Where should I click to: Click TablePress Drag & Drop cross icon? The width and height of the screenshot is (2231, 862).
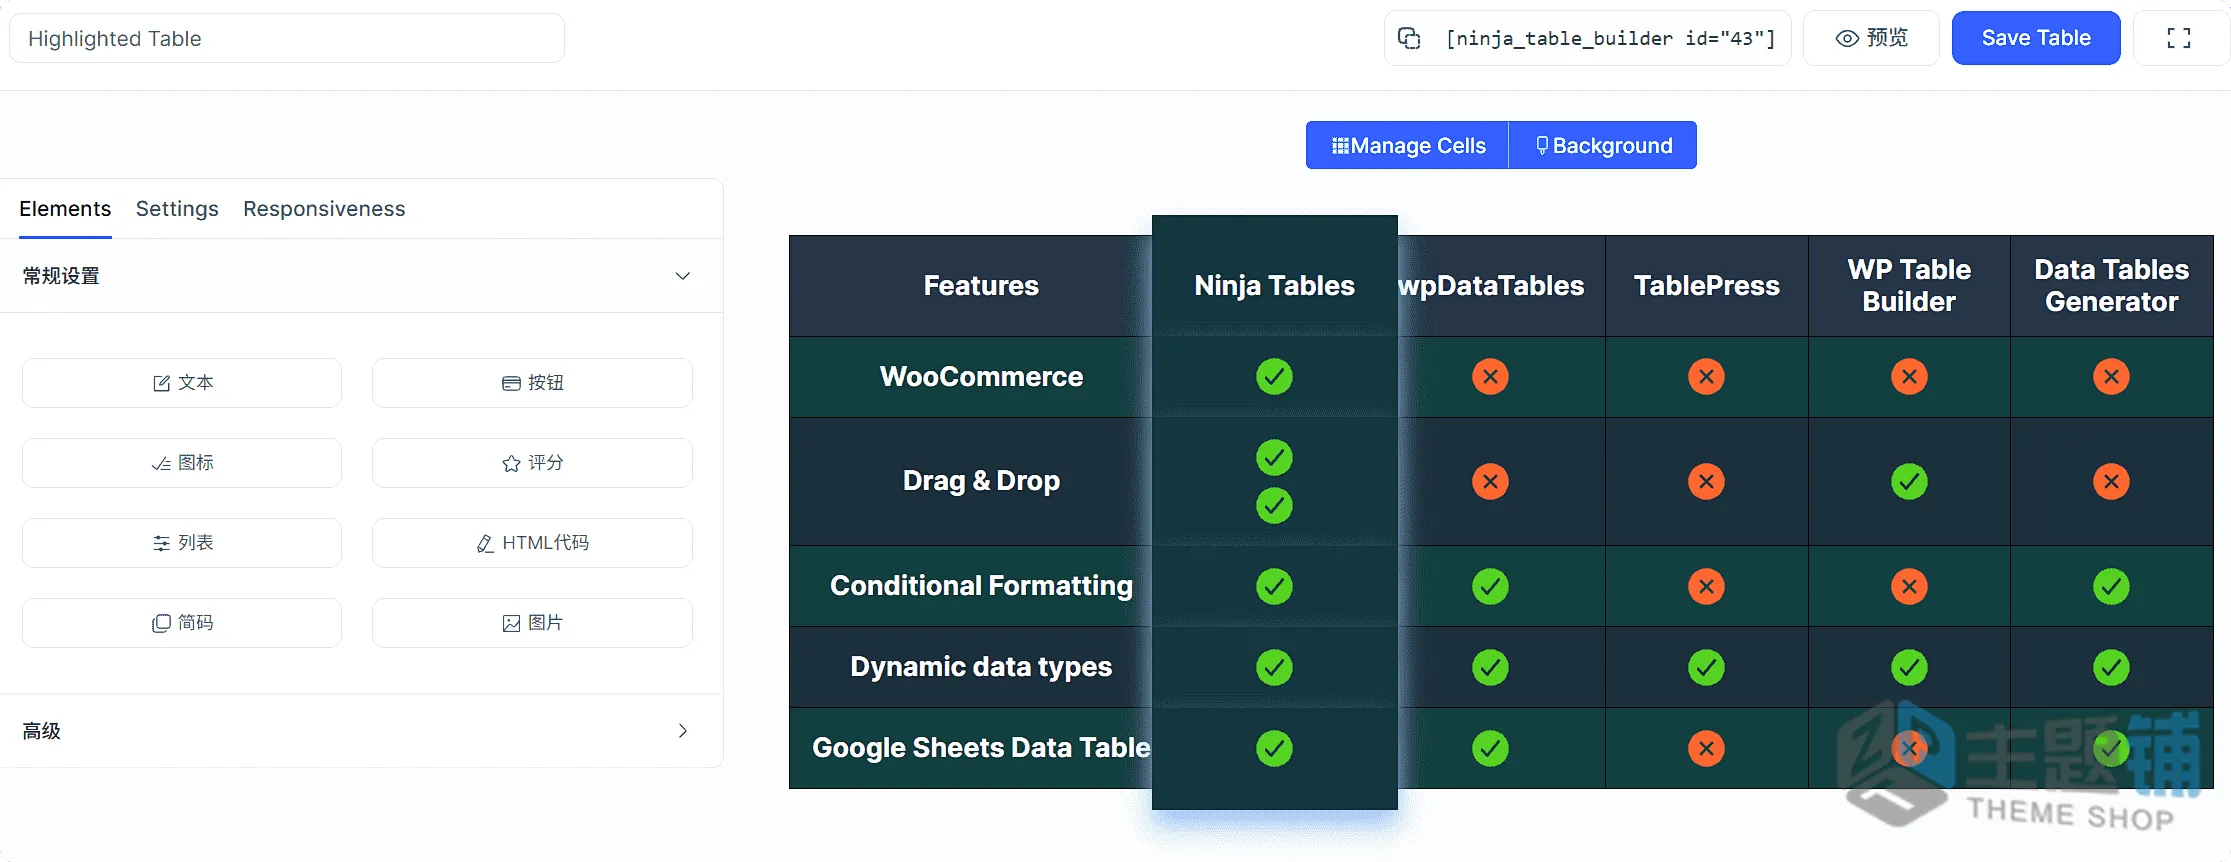pyautogui.click(x=1706, y=482)
